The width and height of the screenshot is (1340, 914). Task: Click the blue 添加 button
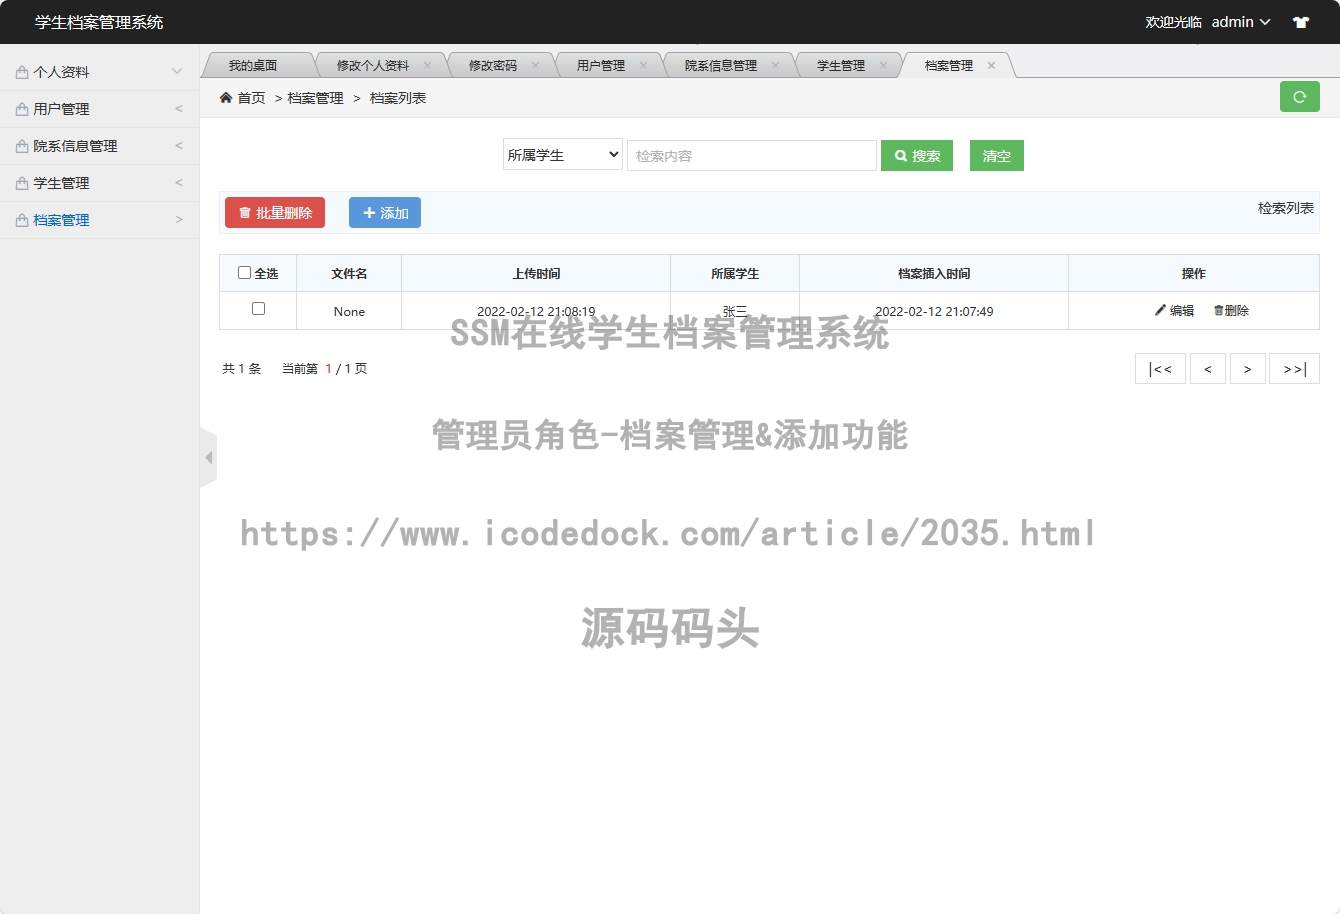point(385,213)
